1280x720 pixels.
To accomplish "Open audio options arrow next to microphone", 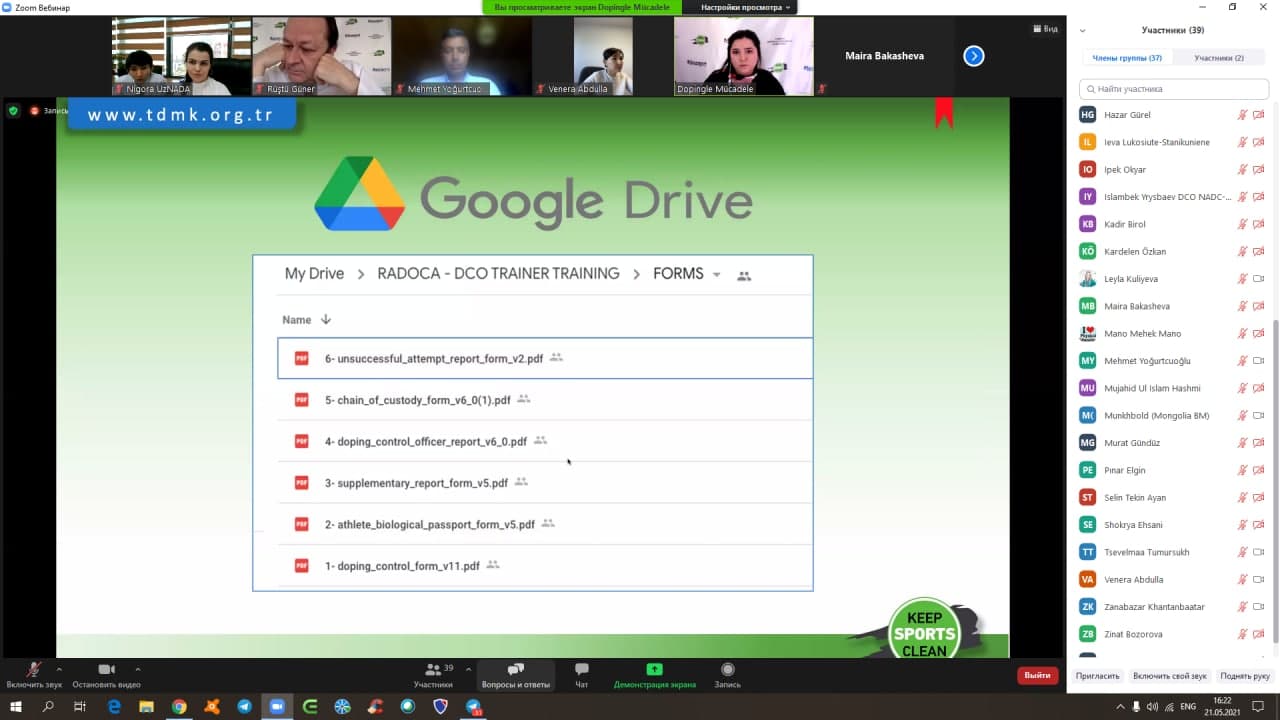I will tap(59, 669).
